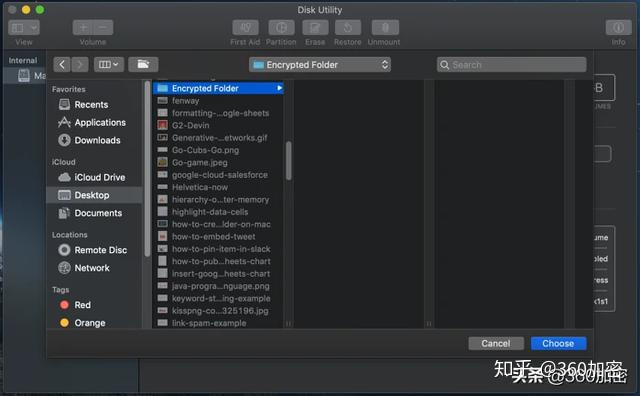Screen dimensions: 640x396
Task: Click the green zoom window button
Action: [x=40, y=9]
